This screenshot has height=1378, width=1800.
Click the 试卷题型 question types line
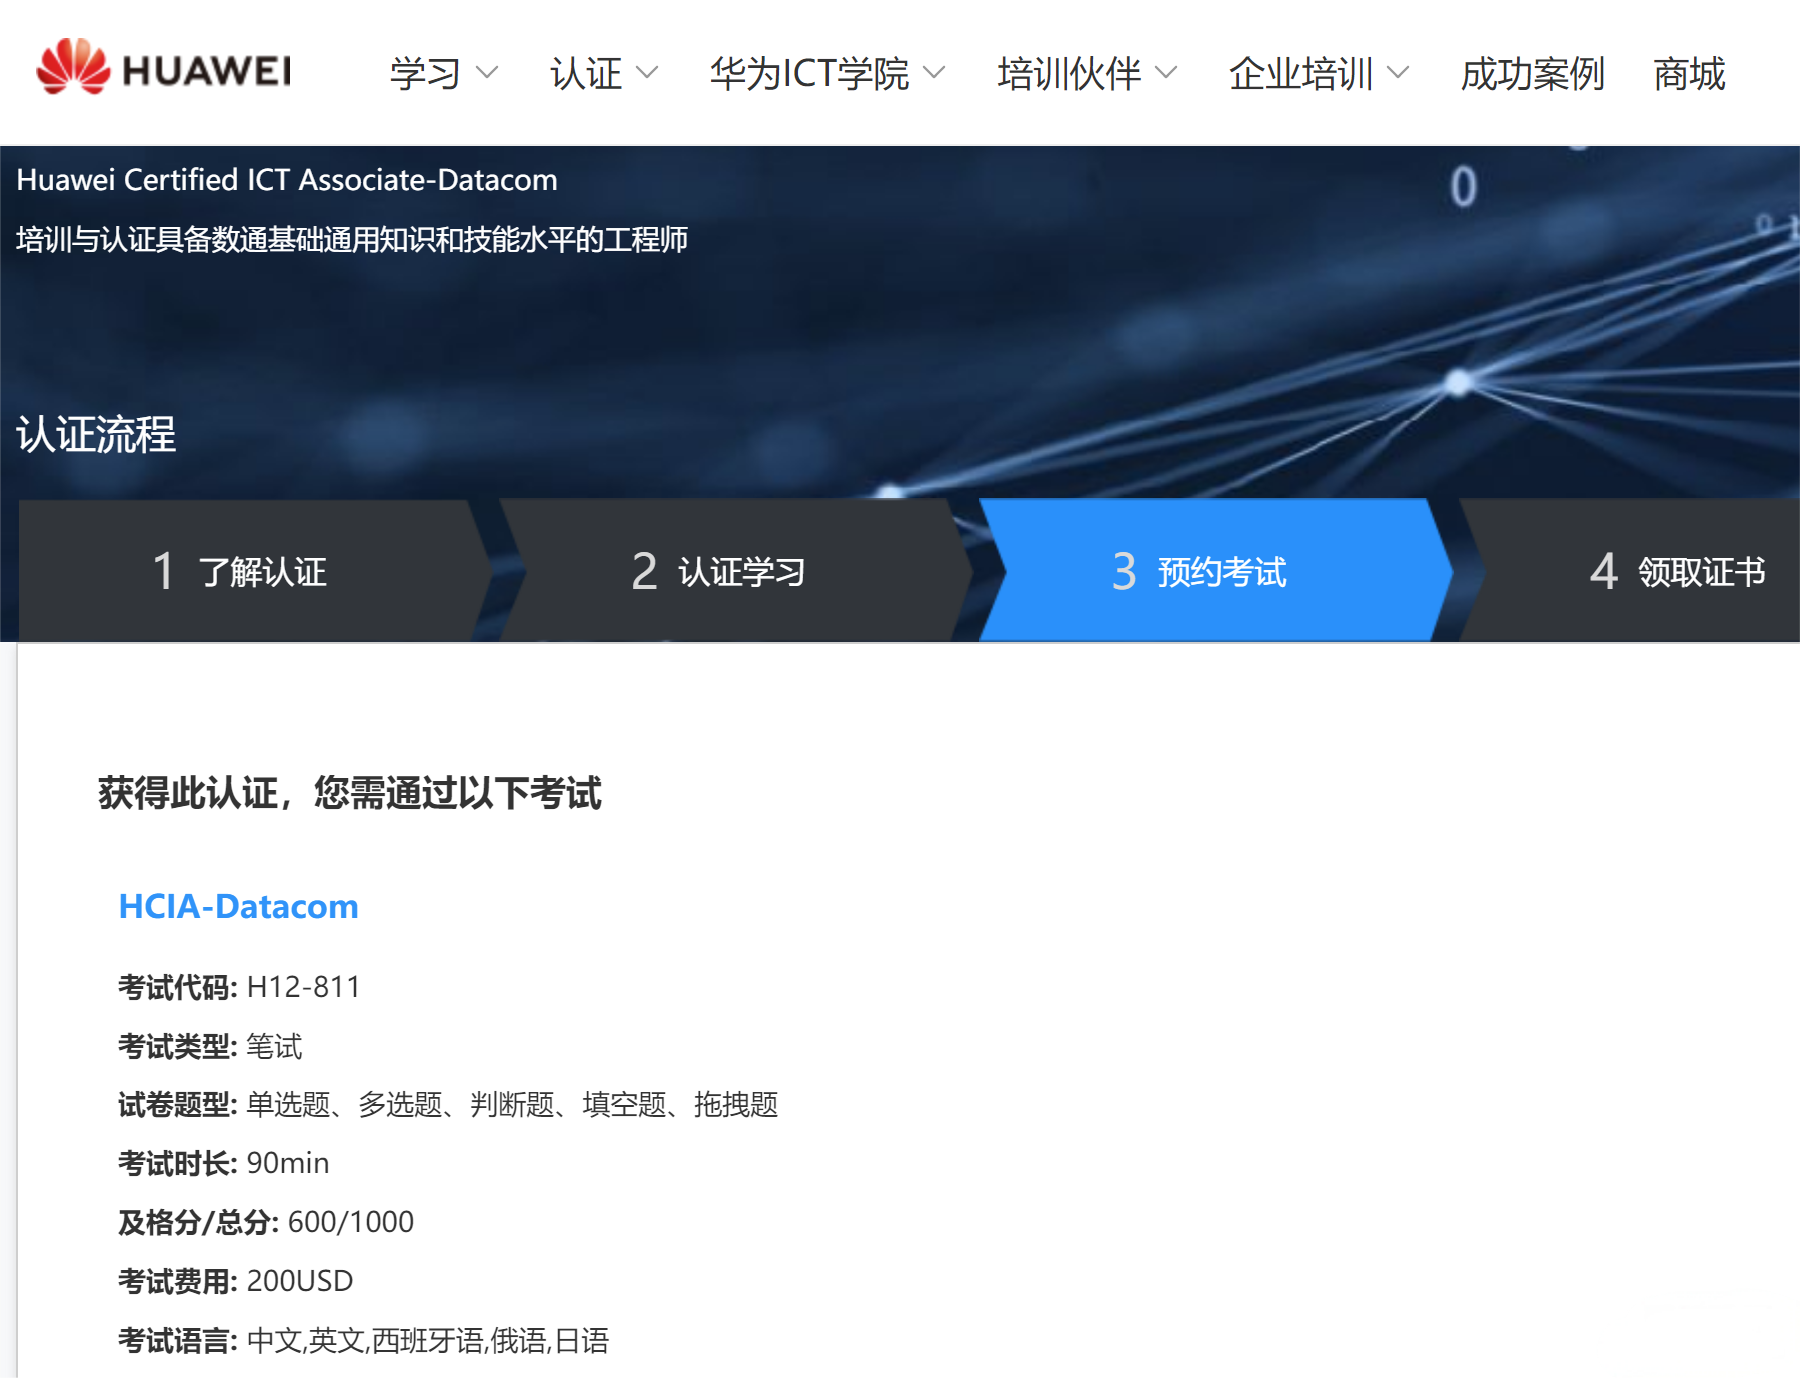448,1104
